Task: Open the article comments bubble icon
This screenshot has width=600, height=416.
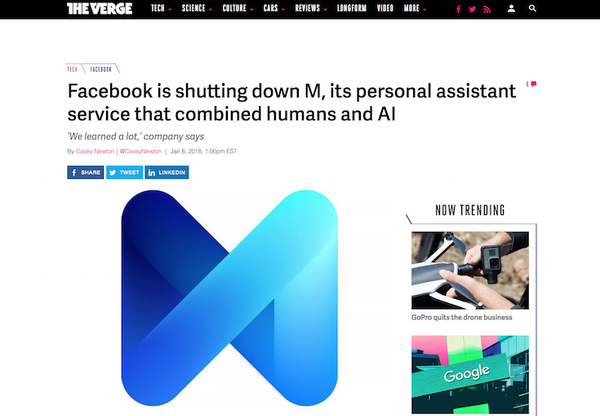Action: pos(532,84)
